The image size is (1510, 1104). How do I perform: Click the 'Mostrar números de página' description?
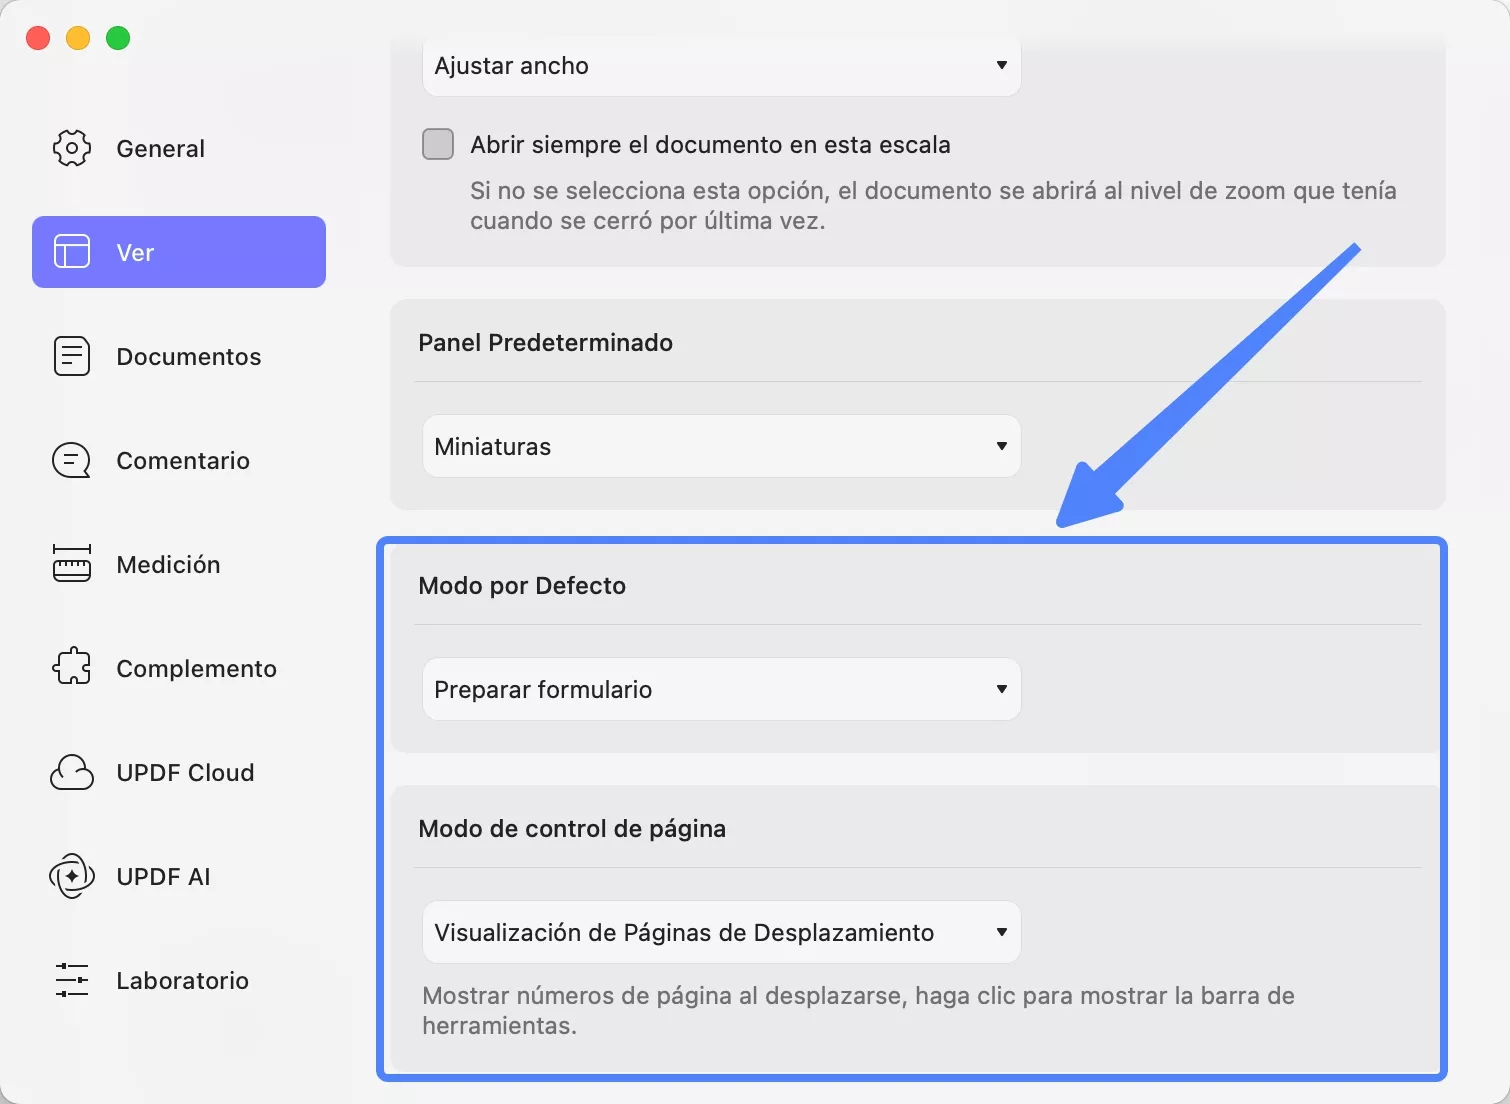coord(858,1010)
